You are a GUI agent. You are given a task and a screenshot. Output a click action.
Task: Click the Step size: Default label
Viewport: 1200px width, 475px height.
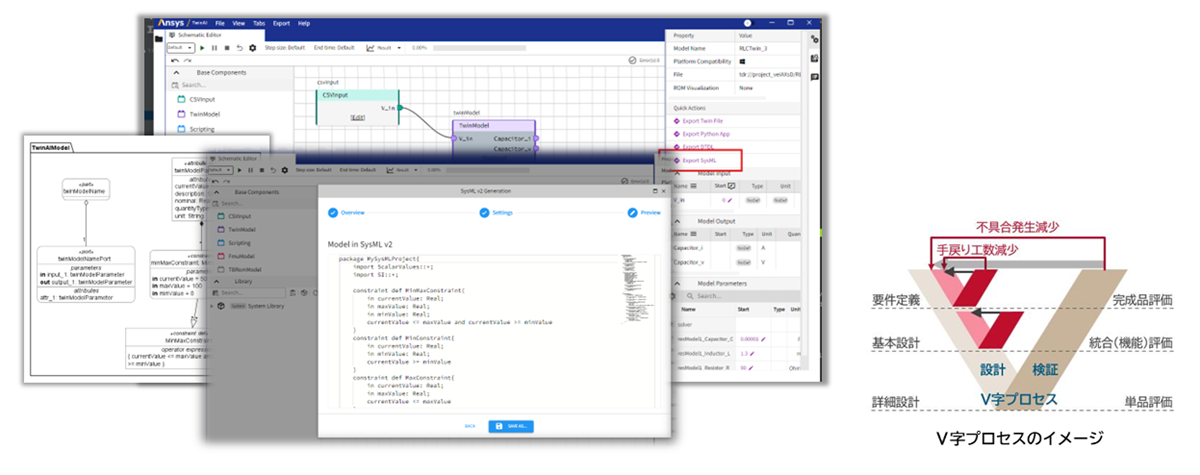tap(285, 47)
